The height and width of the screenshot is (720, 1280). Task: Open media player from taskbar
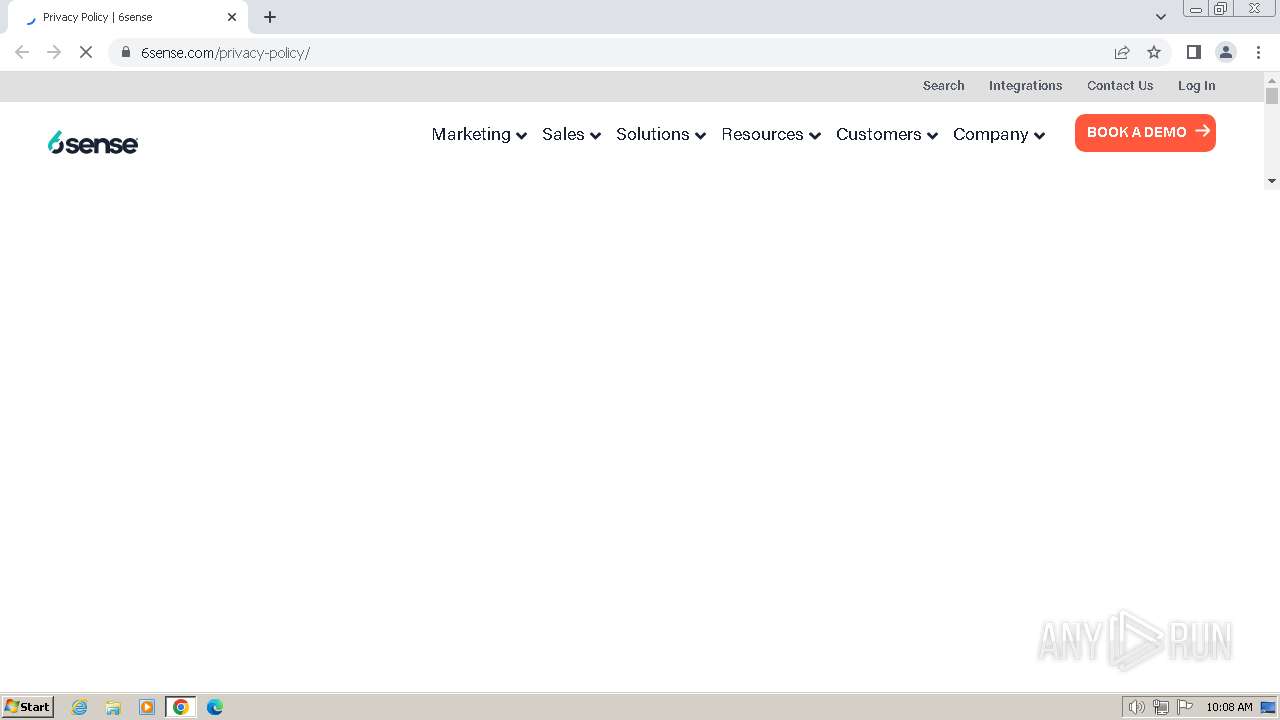pos(147,707)
